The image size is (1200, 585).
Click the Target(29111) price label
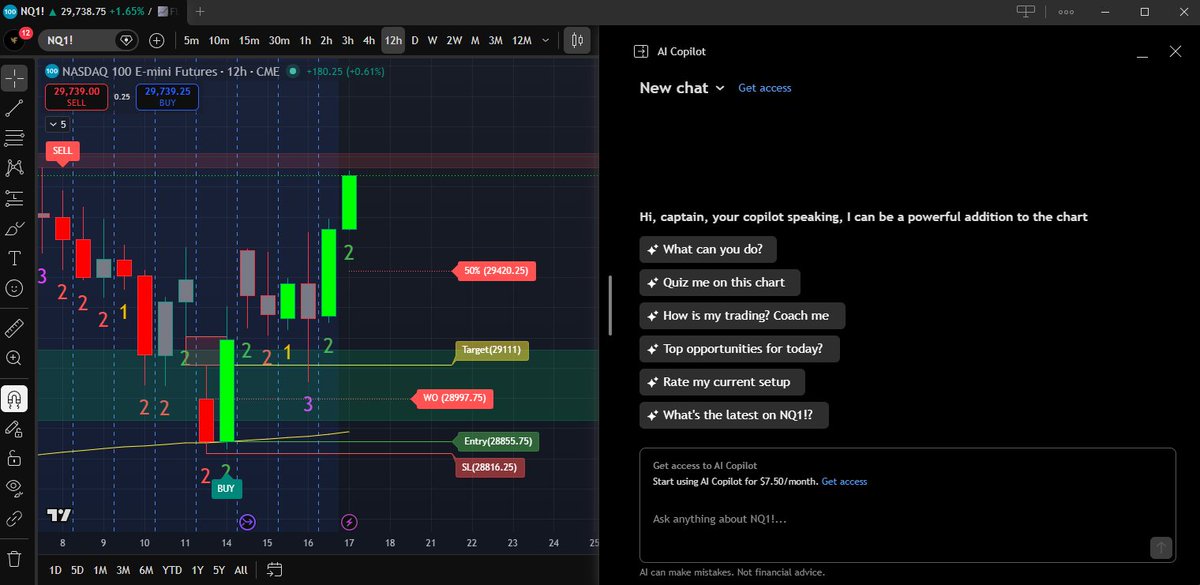[x=491, y=351]
